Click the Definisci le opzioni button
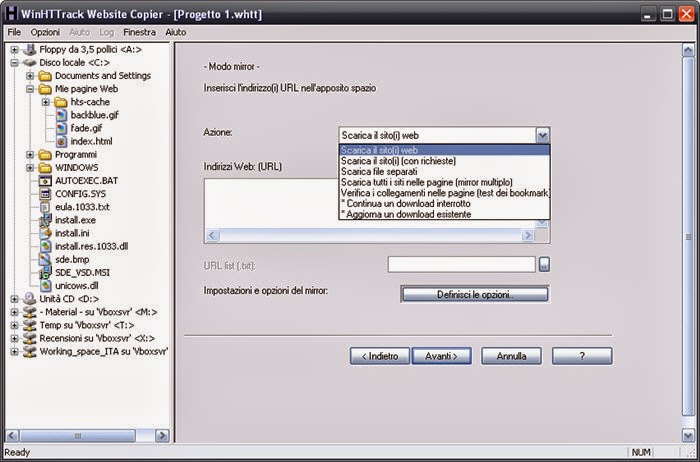 coord(475,295)
